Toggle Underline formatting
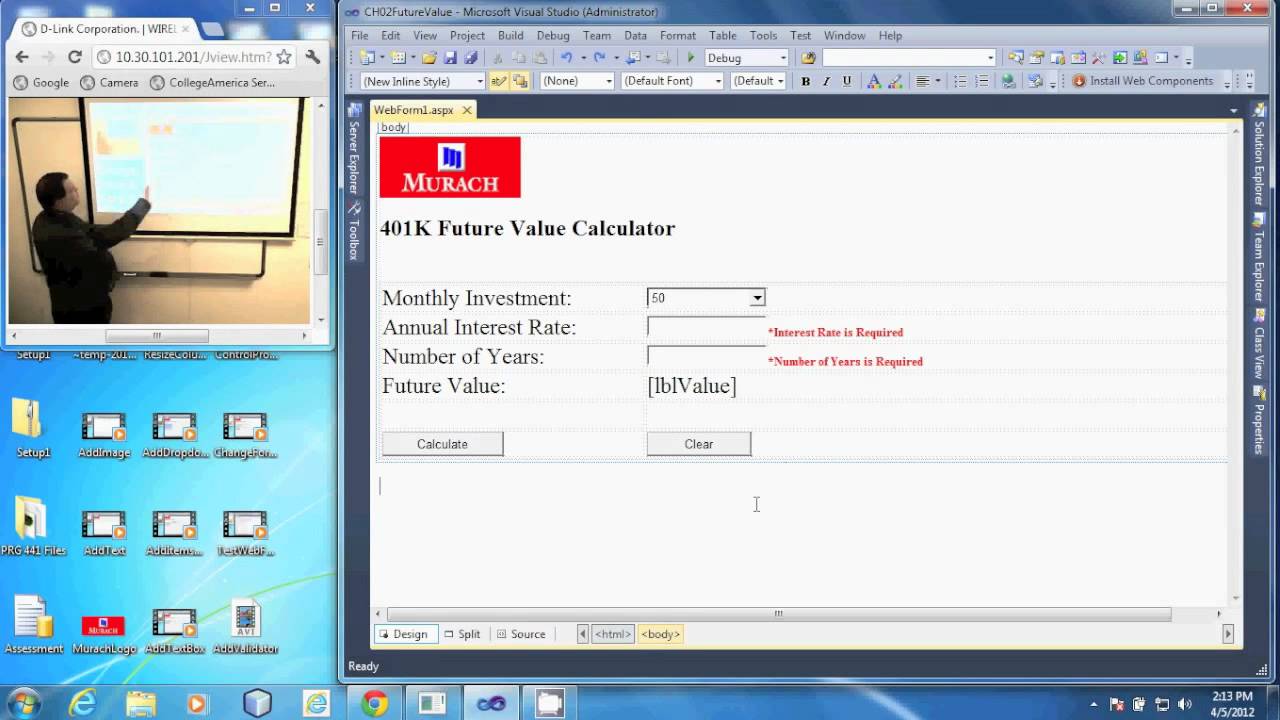The height and width of the screenshot is (720, 1280). coord(847,81)
